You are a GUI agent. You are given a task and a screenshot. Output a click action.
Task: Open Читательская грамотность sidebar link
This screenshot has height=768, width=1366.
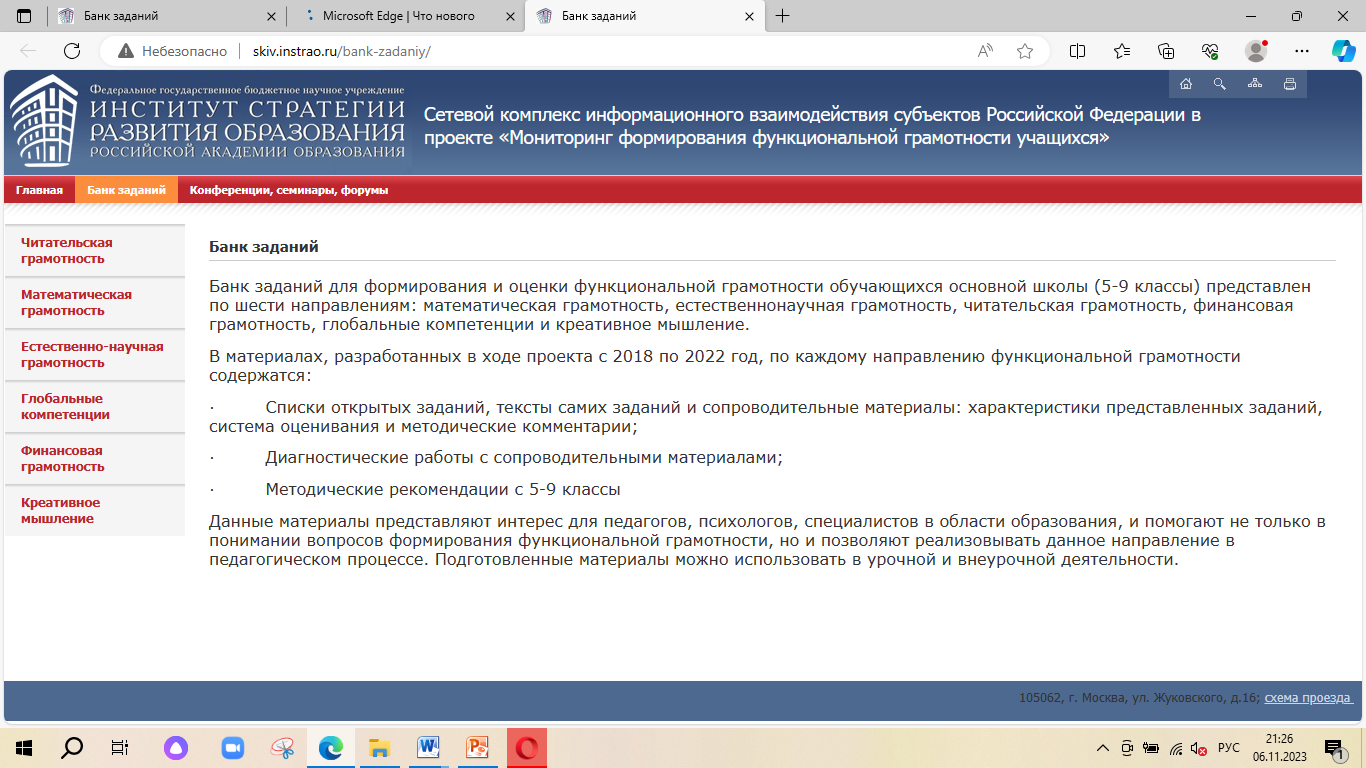[67, 251]
